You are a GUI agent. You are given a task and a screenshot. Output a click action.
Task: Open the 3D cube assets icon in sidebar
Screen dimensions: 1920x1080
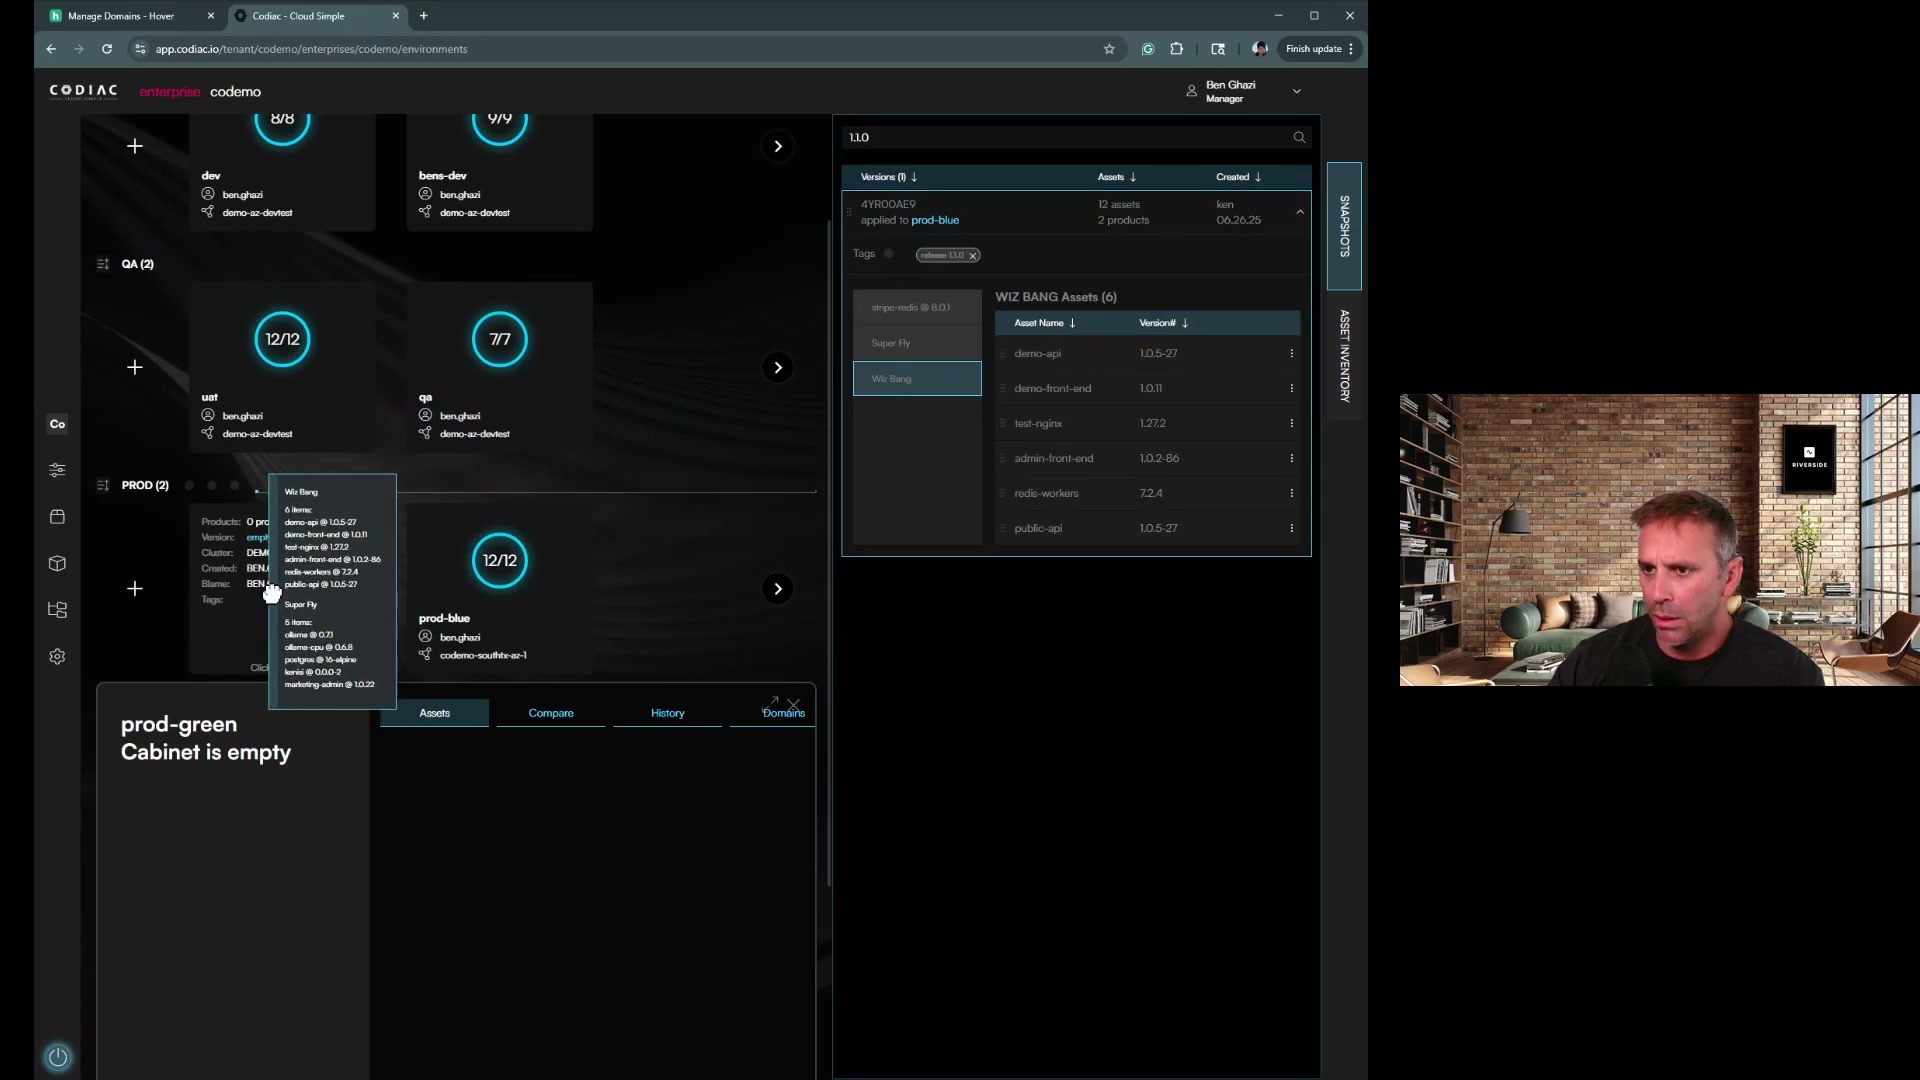point(57,563)
